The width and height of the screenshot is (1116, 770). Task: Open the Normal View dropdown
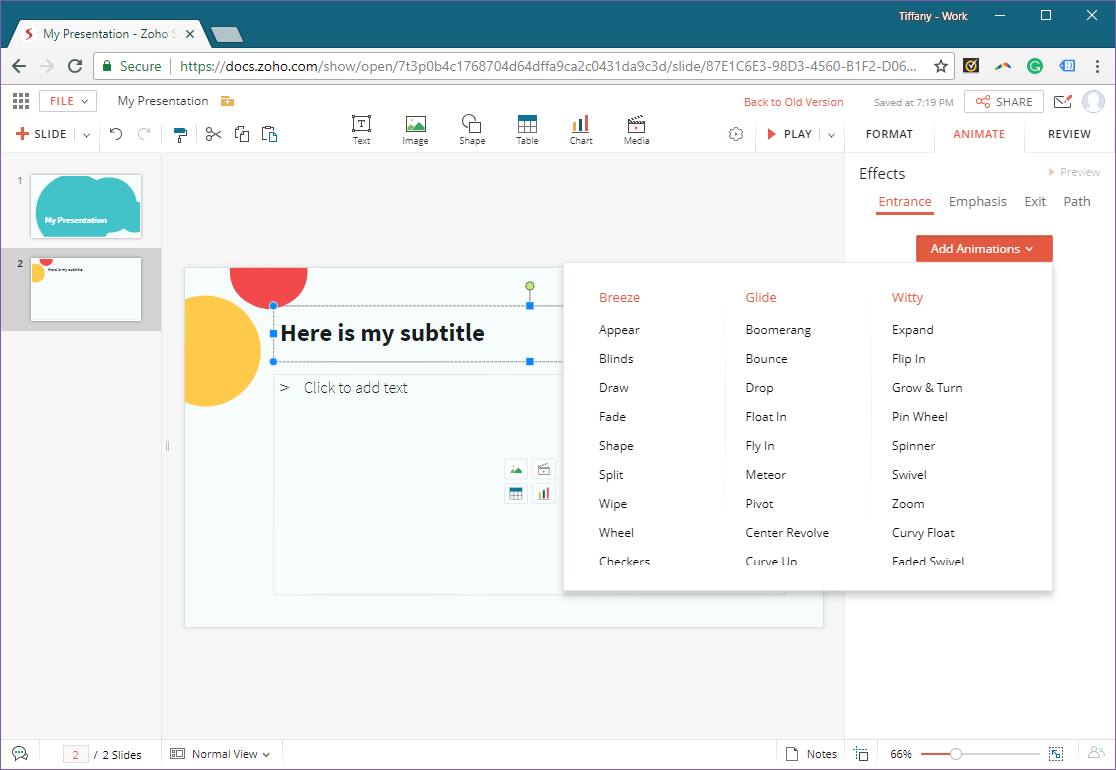coord(221,754)
